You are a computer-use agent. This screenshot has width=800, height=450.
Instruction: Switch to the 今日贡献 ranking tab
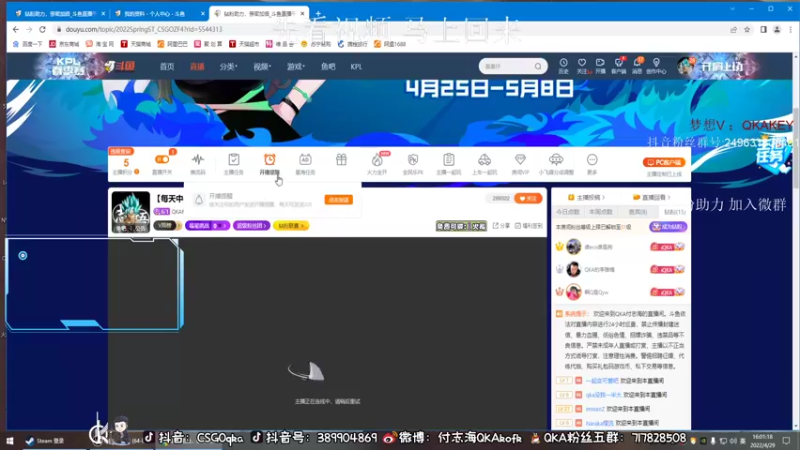point(567,212)
